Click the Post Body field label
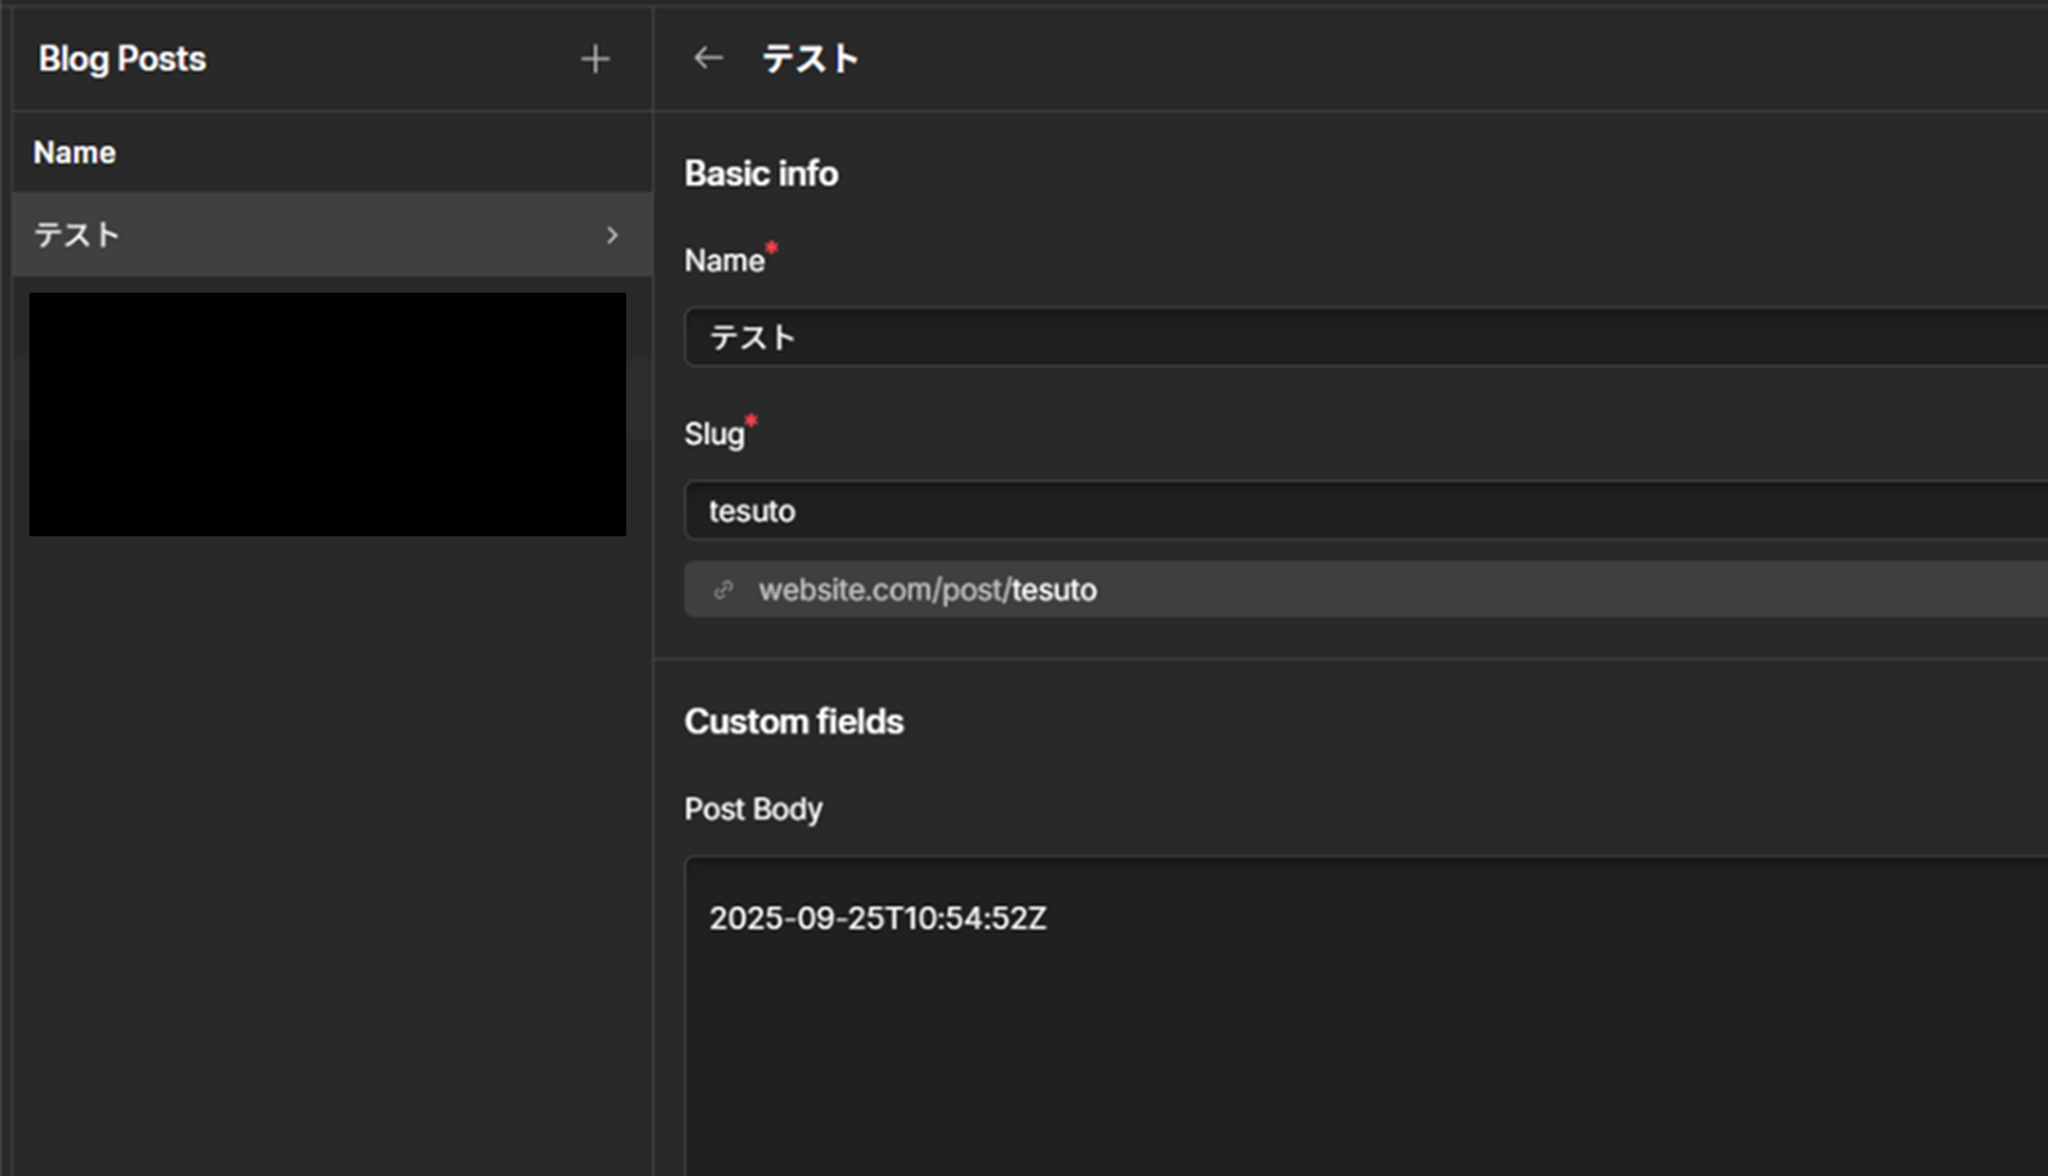The image size is (2048, 1176). (753, 809)
